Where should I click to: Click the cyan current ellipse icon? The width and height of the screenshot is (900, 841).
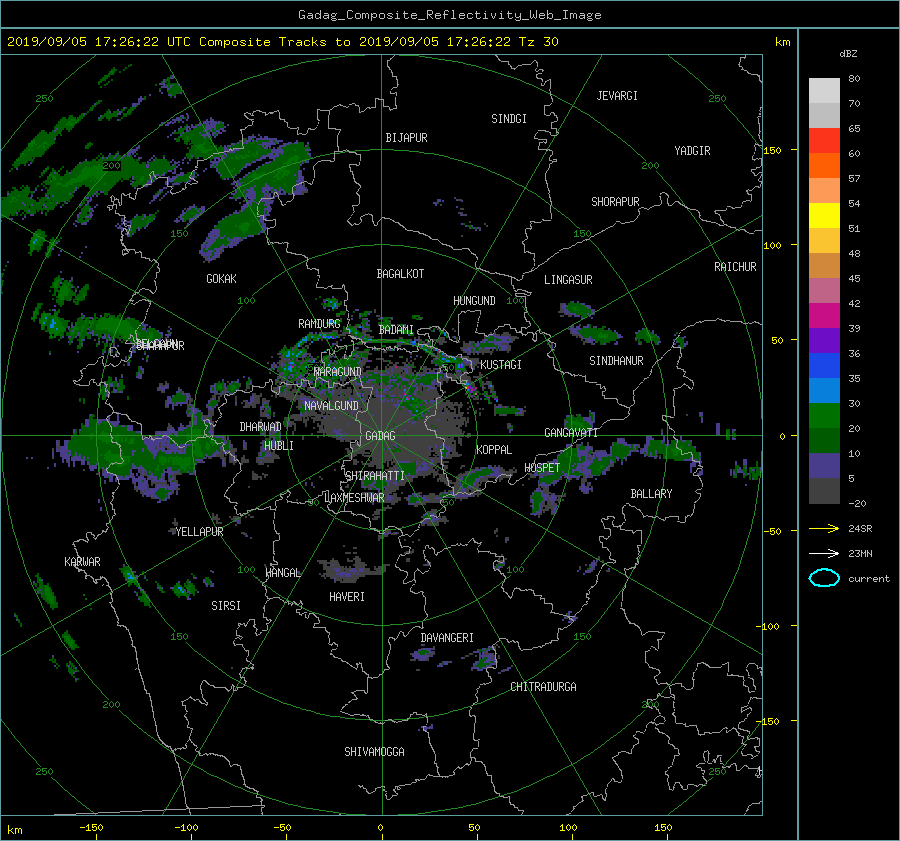tap(824, 578)
